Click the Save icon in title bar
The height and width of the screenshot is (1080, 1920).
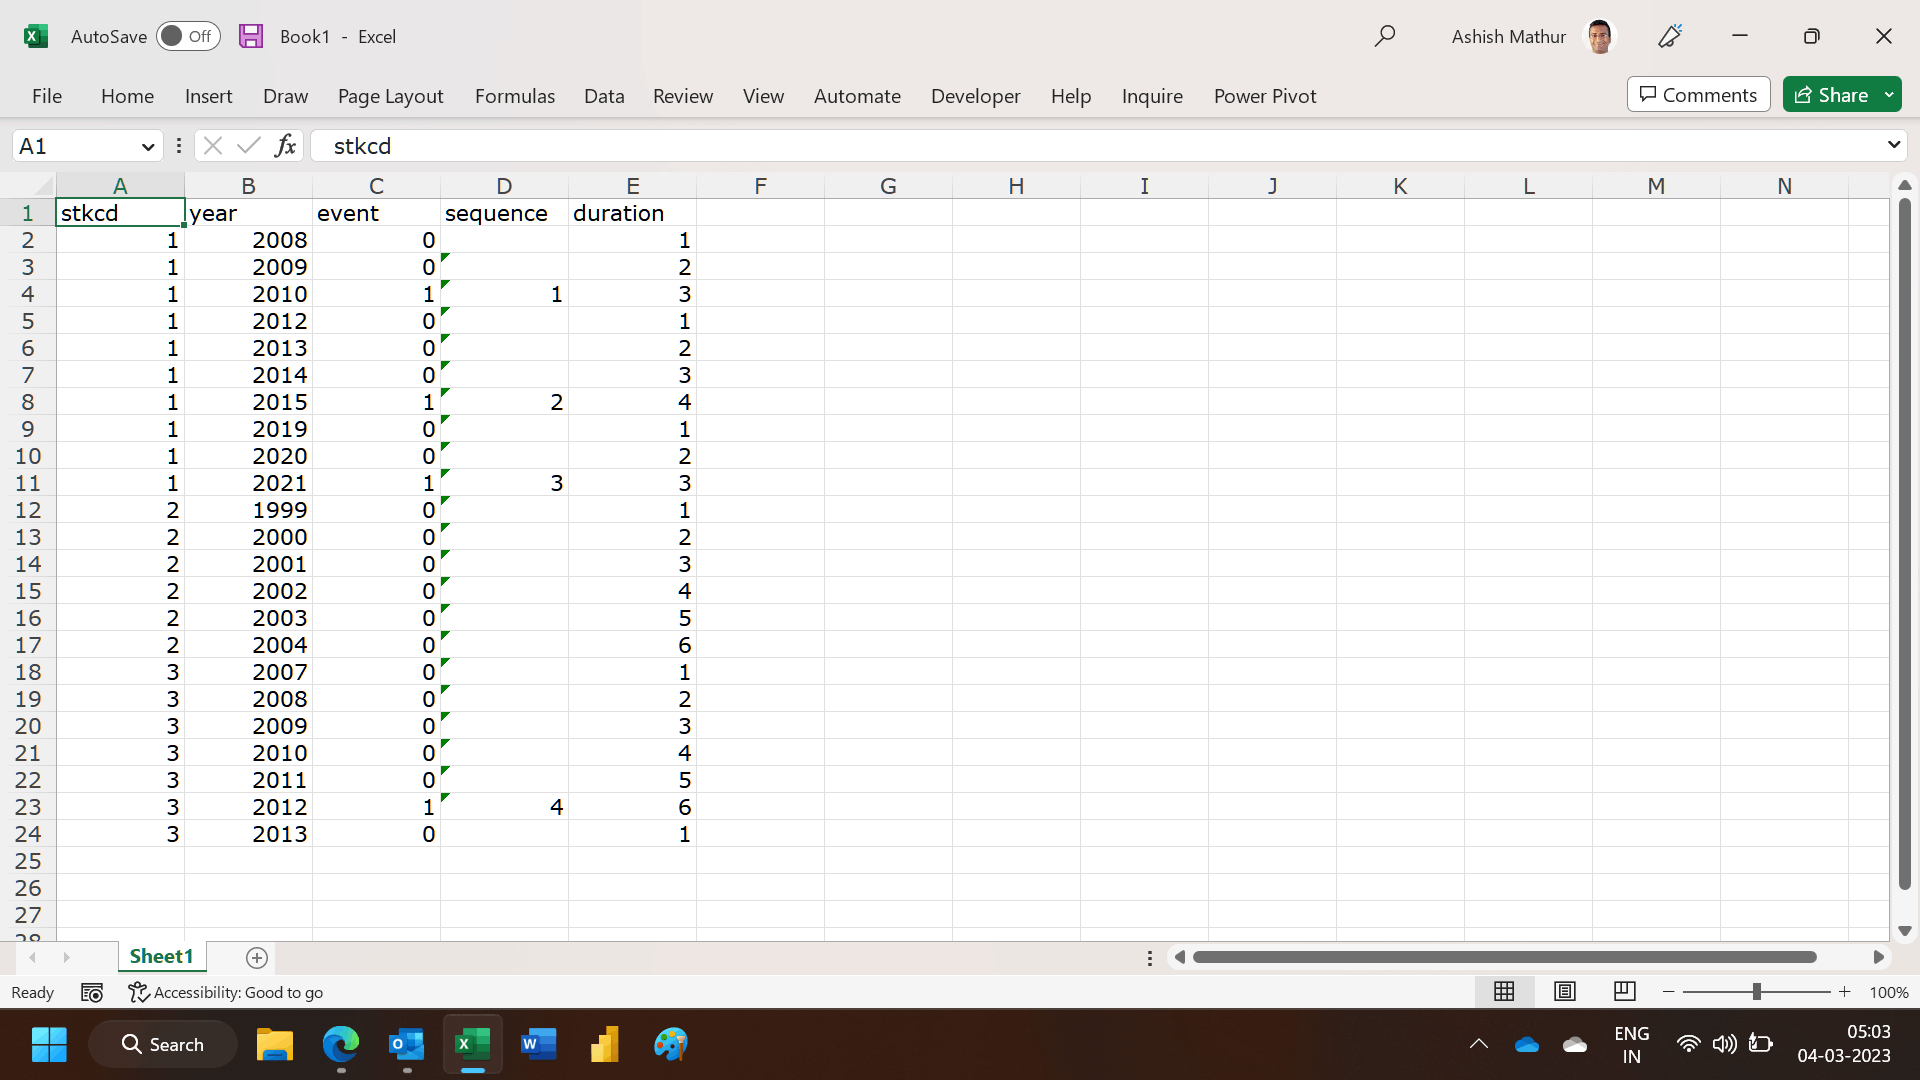(251, 36)
